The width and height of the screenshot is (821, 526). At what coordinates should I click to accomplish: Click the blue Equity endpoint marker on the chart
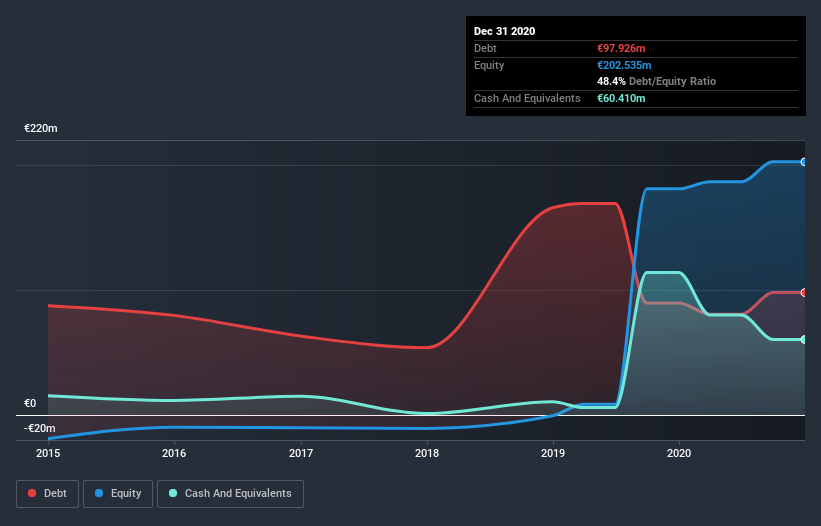[x=804, y=162]
